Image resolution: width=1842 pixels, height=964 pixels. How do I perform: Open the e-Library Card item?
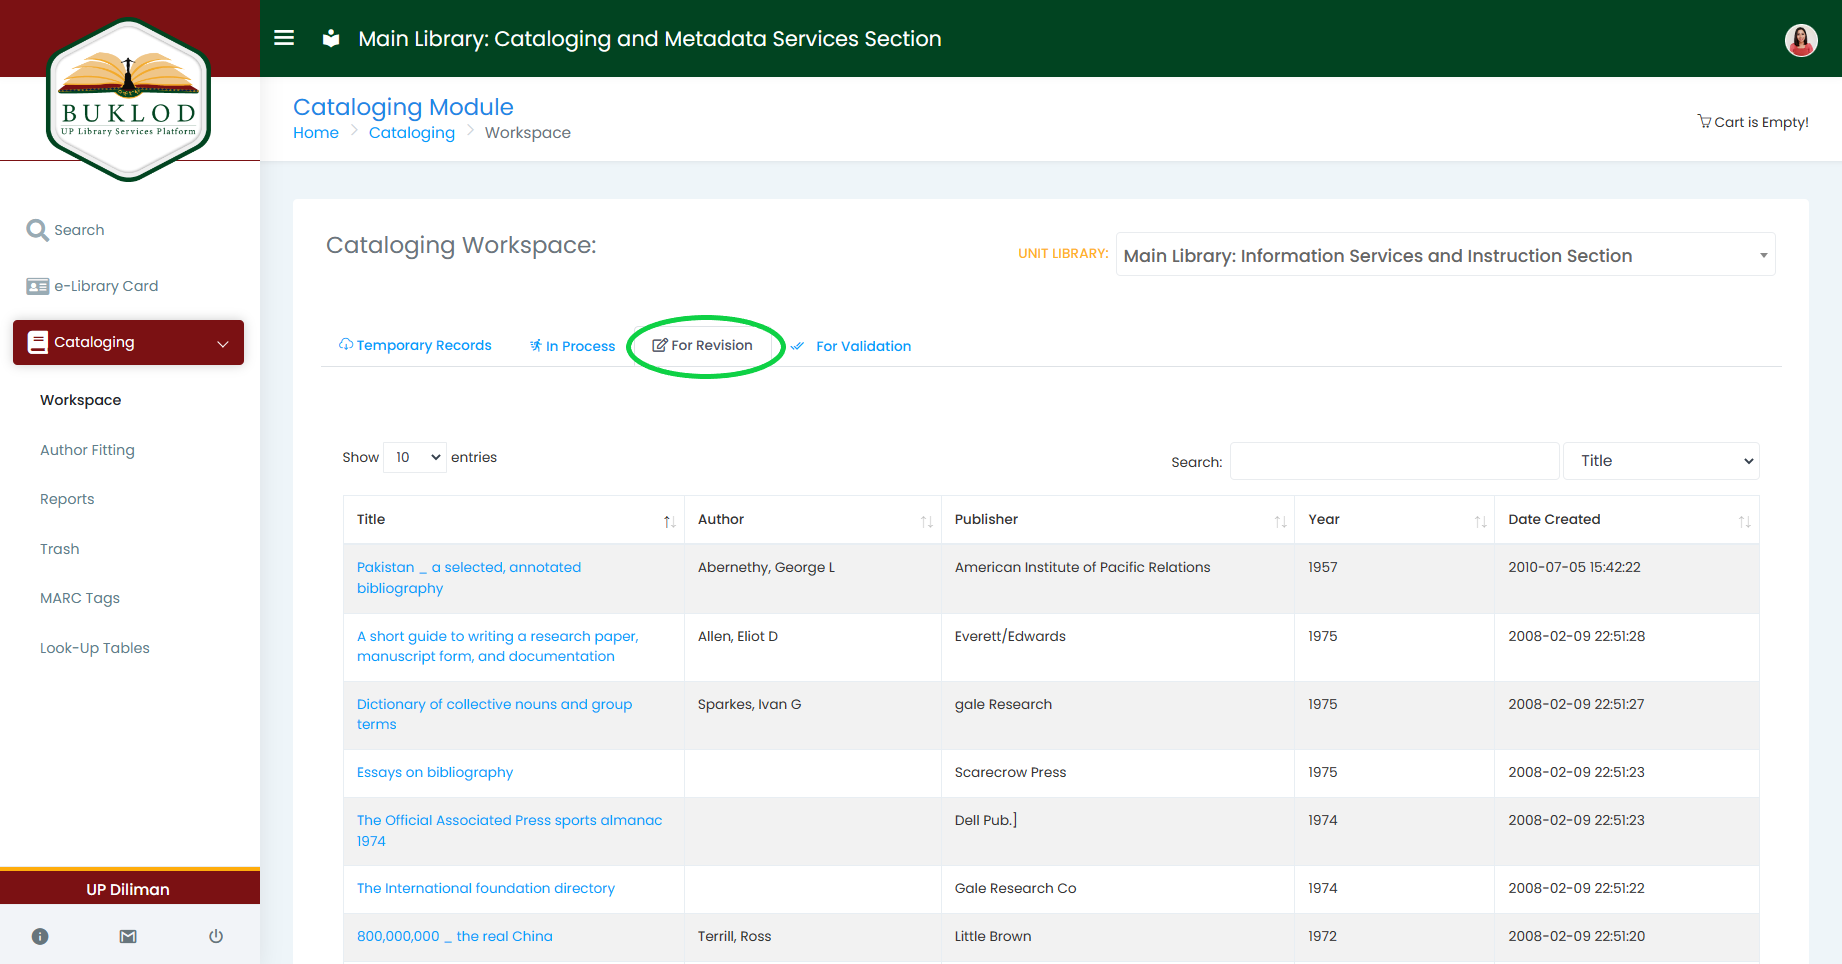106,286
